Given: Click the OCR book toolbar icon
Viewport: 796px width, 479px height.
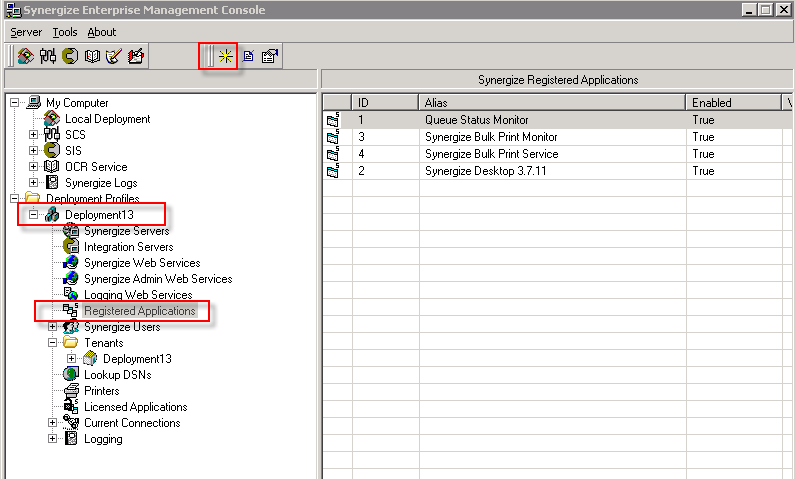Looking at the screenshot, I should (92, 55).
